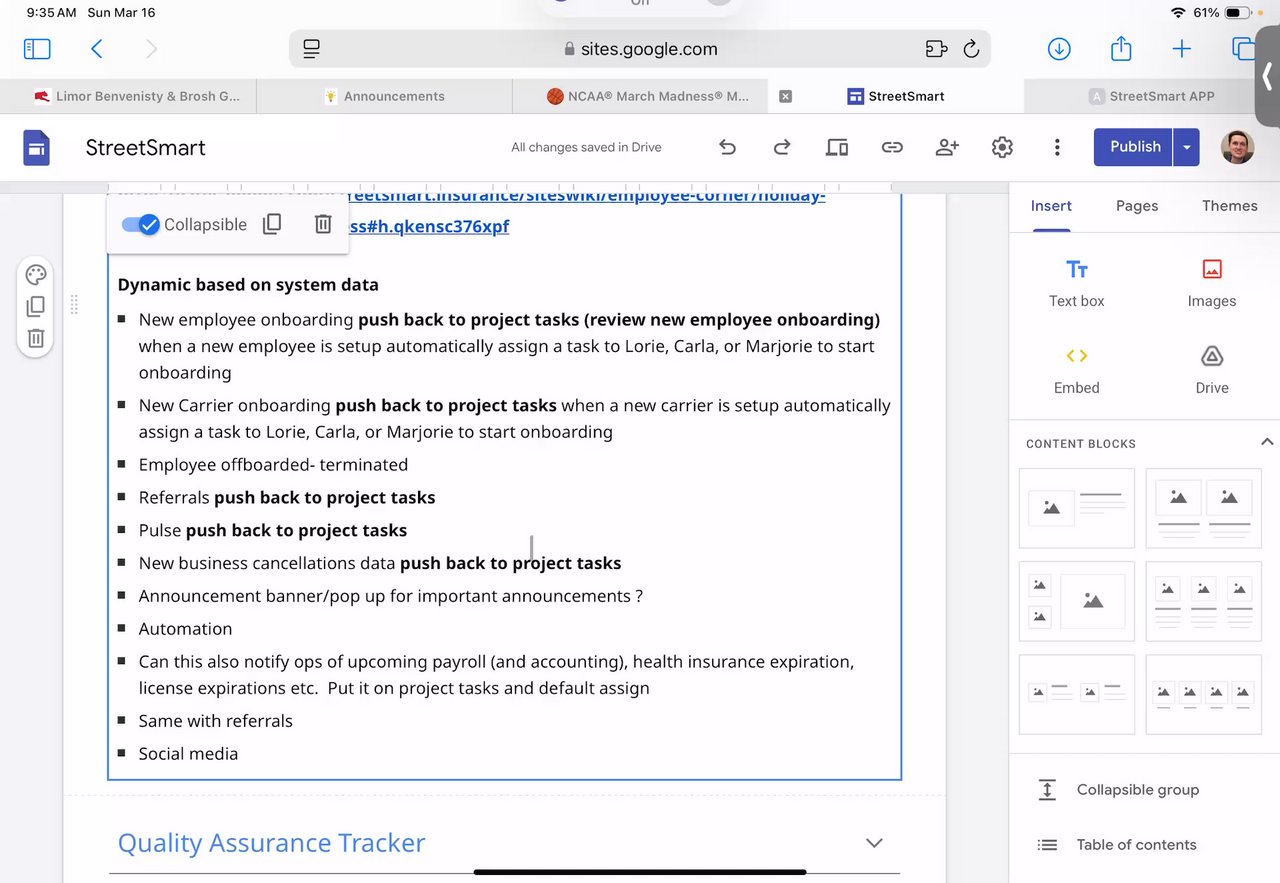Go back with the Safari back arrow
Viewport: 1280px width, 883px height.
97,48
